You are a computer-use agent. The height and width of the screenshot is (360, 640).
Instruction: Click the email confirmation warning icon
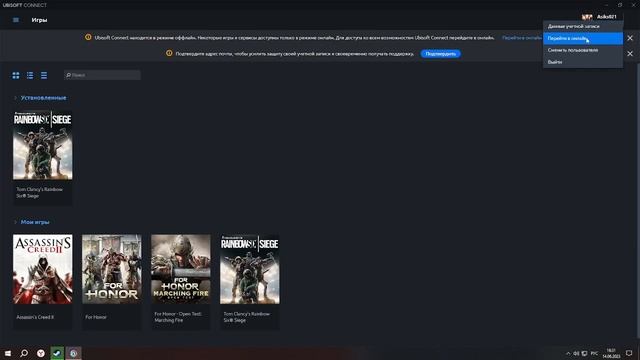[x=169, y=53]
